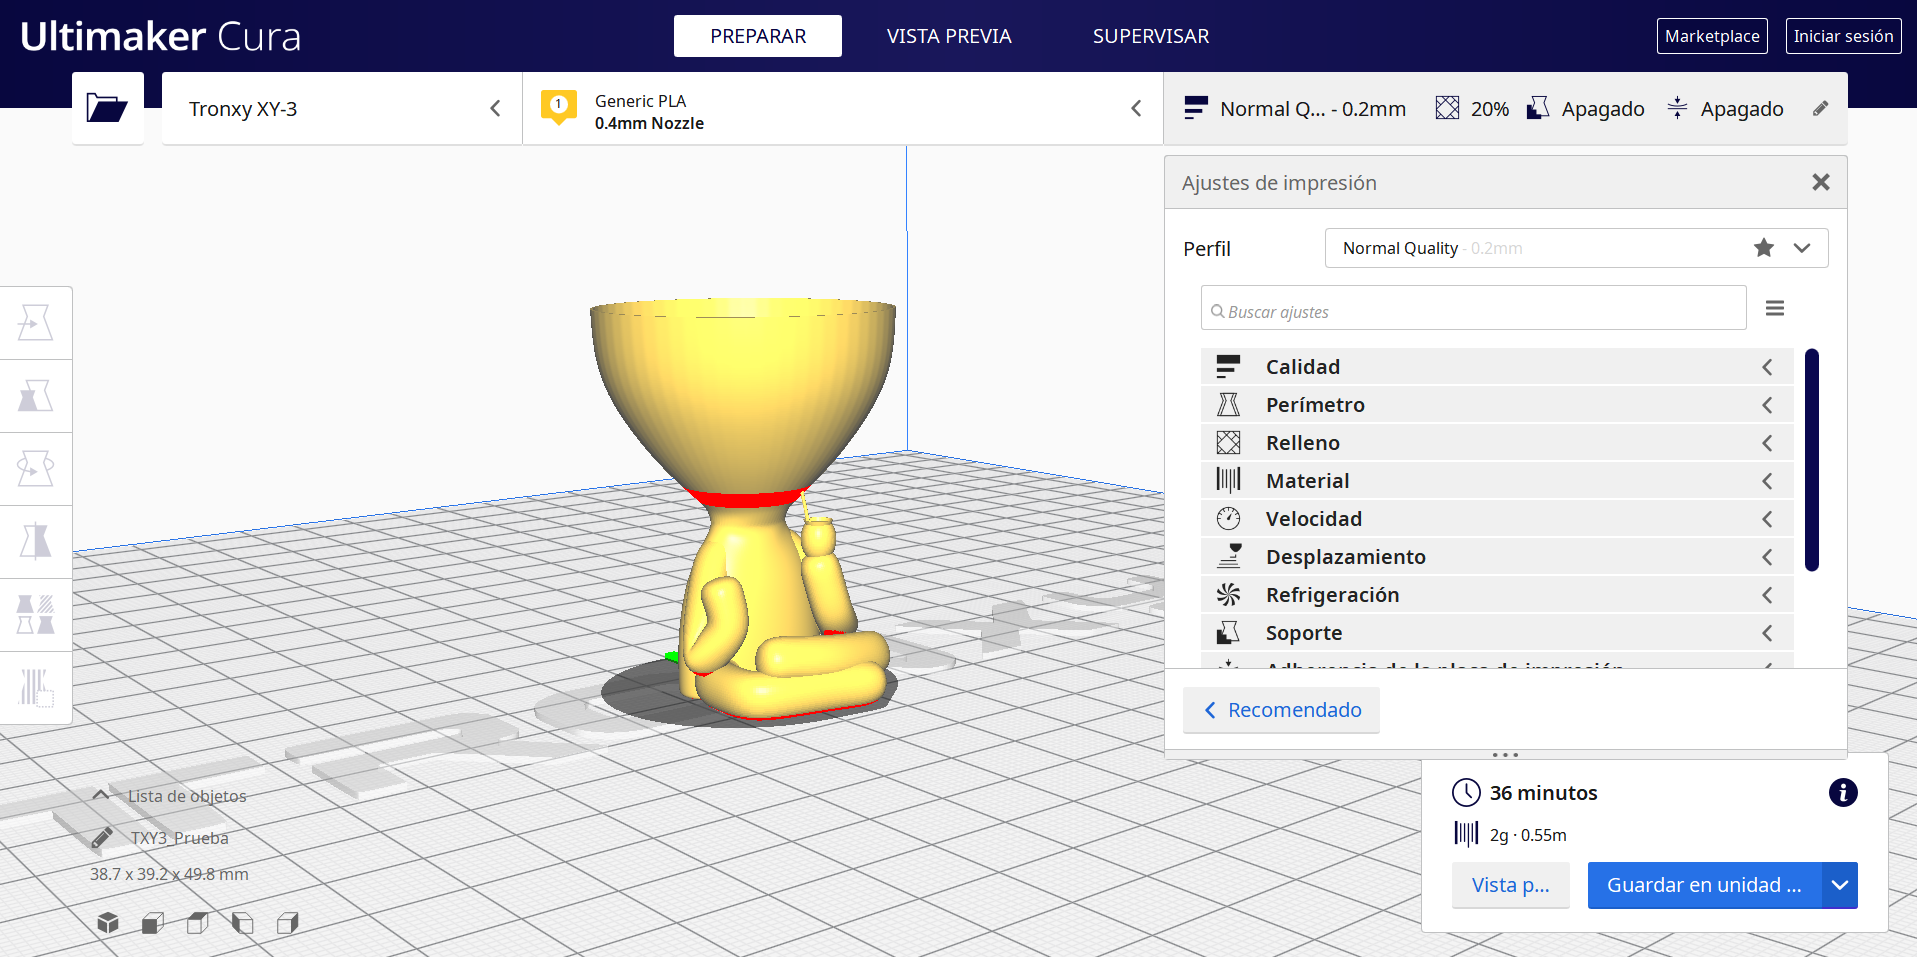
Task: Switch back to Recomendado settings
Action: (x=1281, y=710)
